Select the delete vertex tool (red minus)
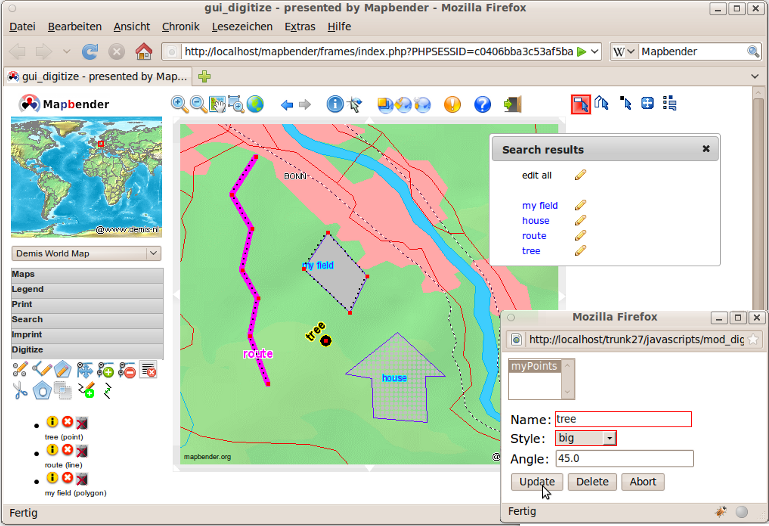 pyautogui.click(x=127, y=370)
